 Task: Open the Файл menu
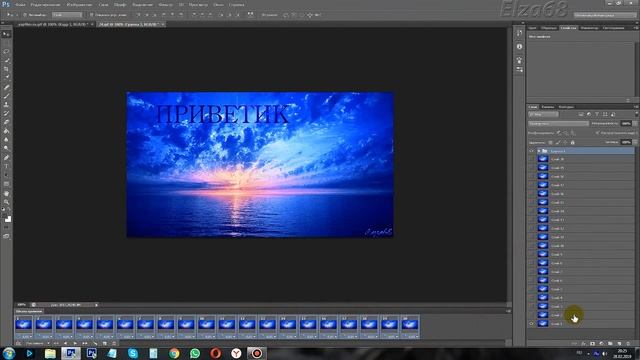click(x=20, y=4)
